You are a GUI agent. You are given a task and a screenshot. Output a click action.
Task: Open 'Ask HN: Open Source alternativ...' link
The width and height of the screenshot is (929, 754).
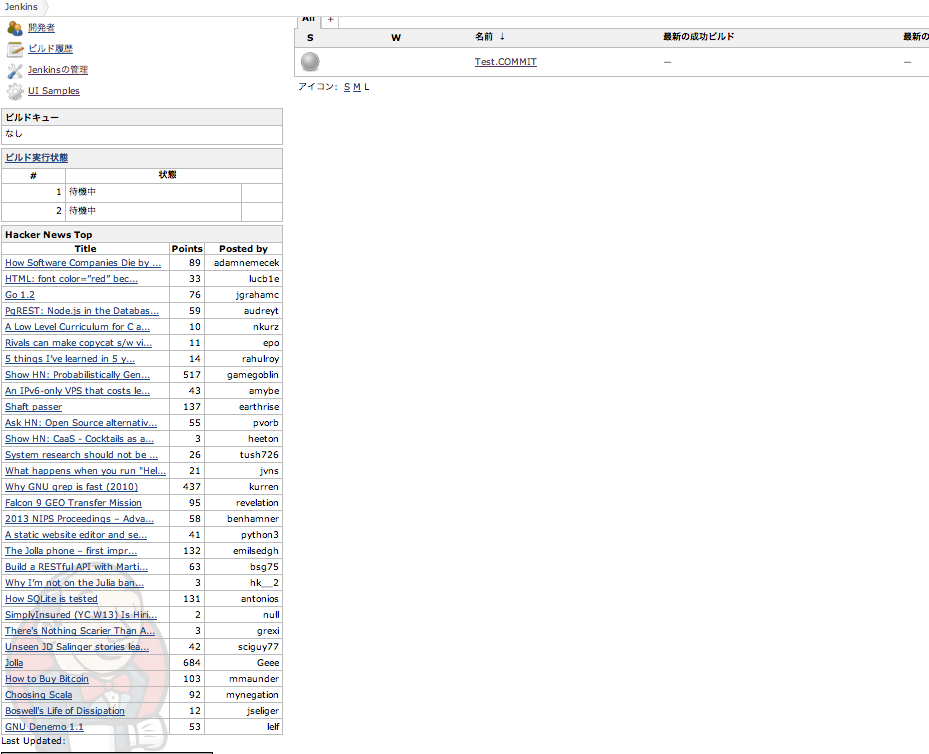point(81,422)
